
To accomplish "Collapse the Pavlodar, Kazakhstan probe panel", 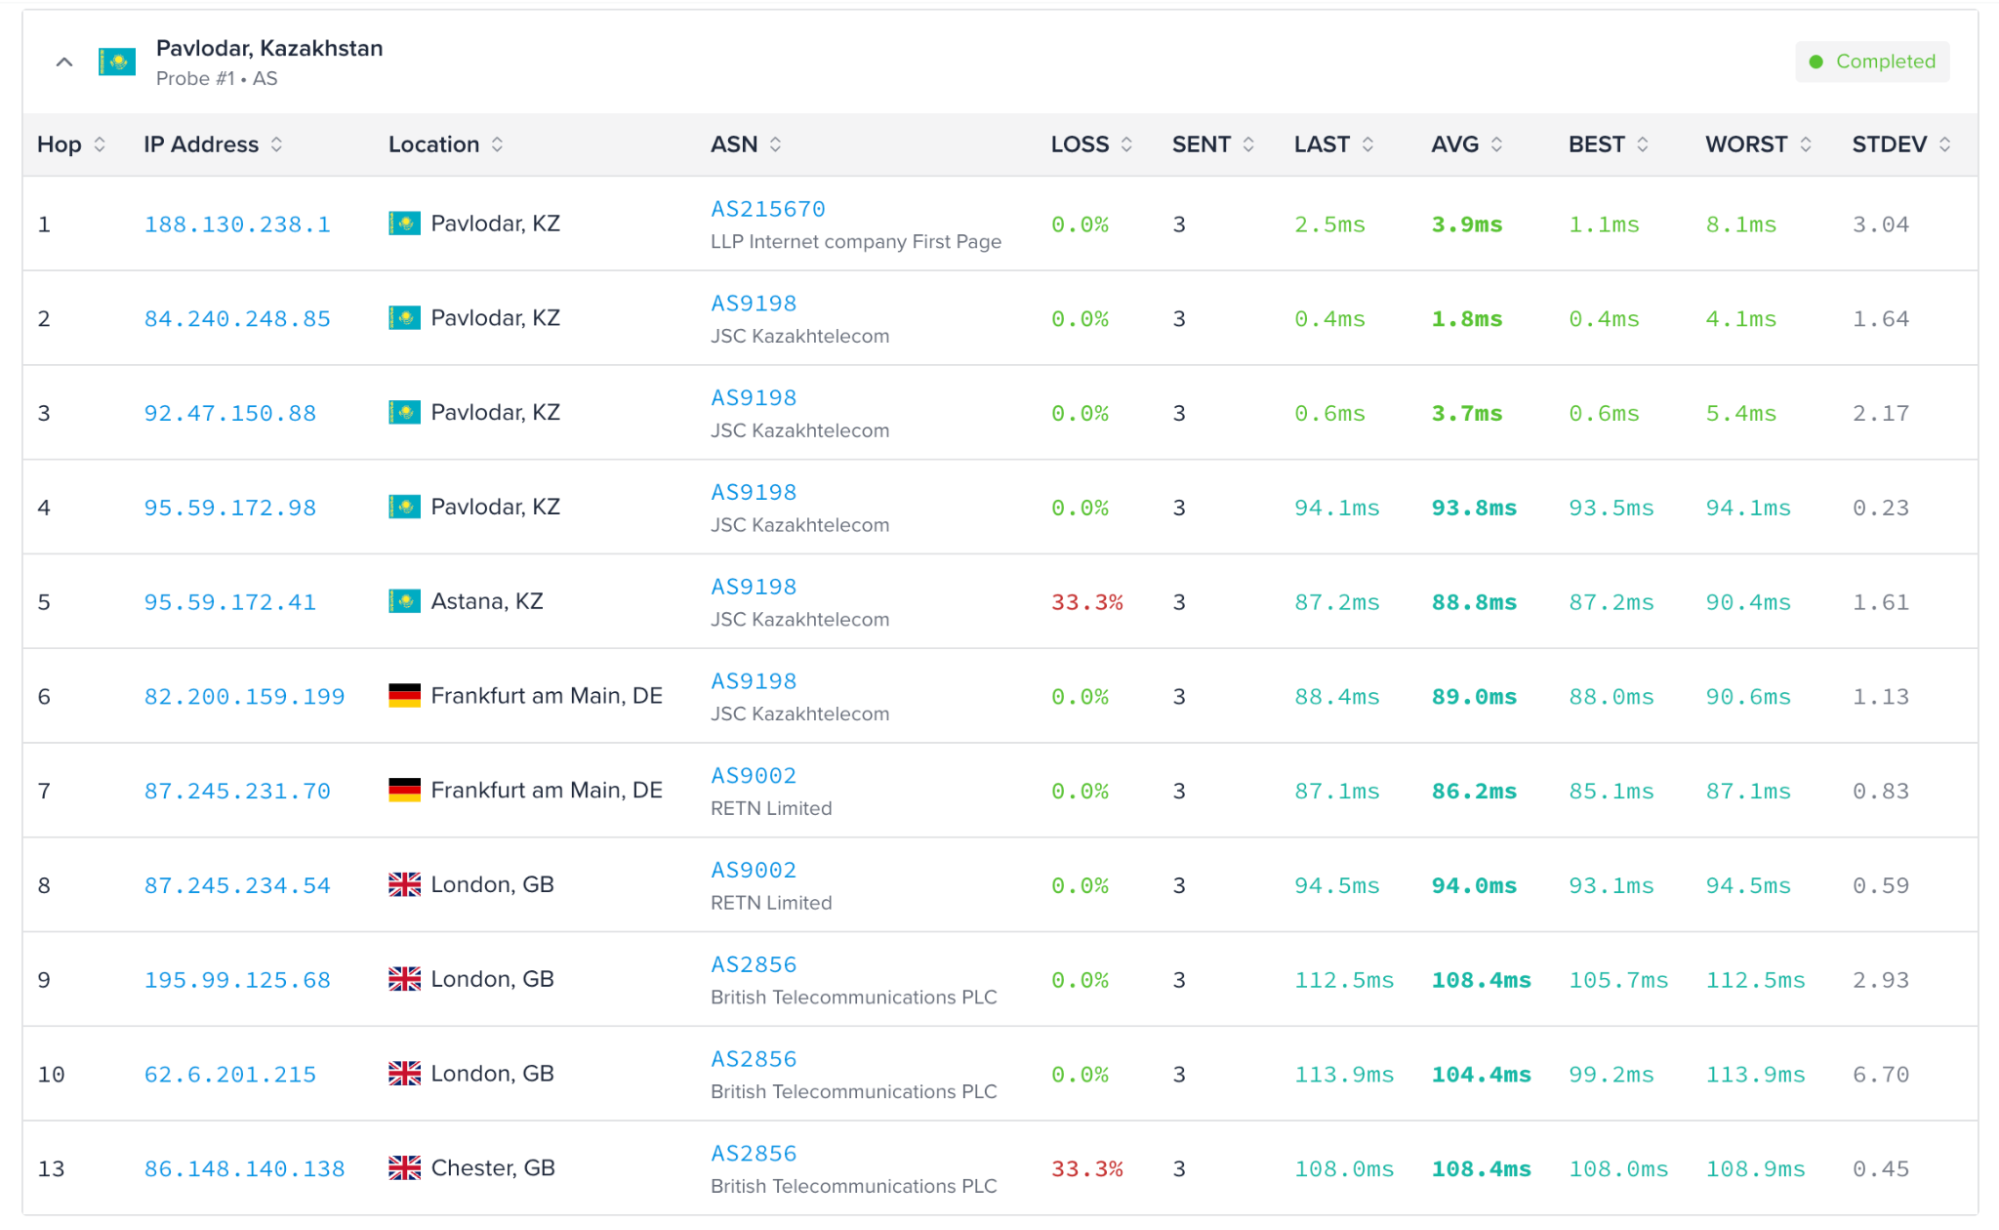I will coord(64,62).
